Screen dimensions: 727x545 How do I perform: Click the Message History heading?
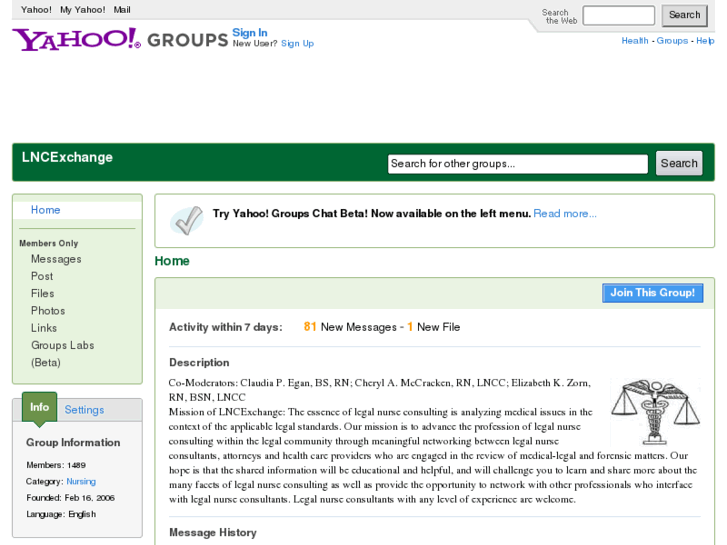click(213, 532)
